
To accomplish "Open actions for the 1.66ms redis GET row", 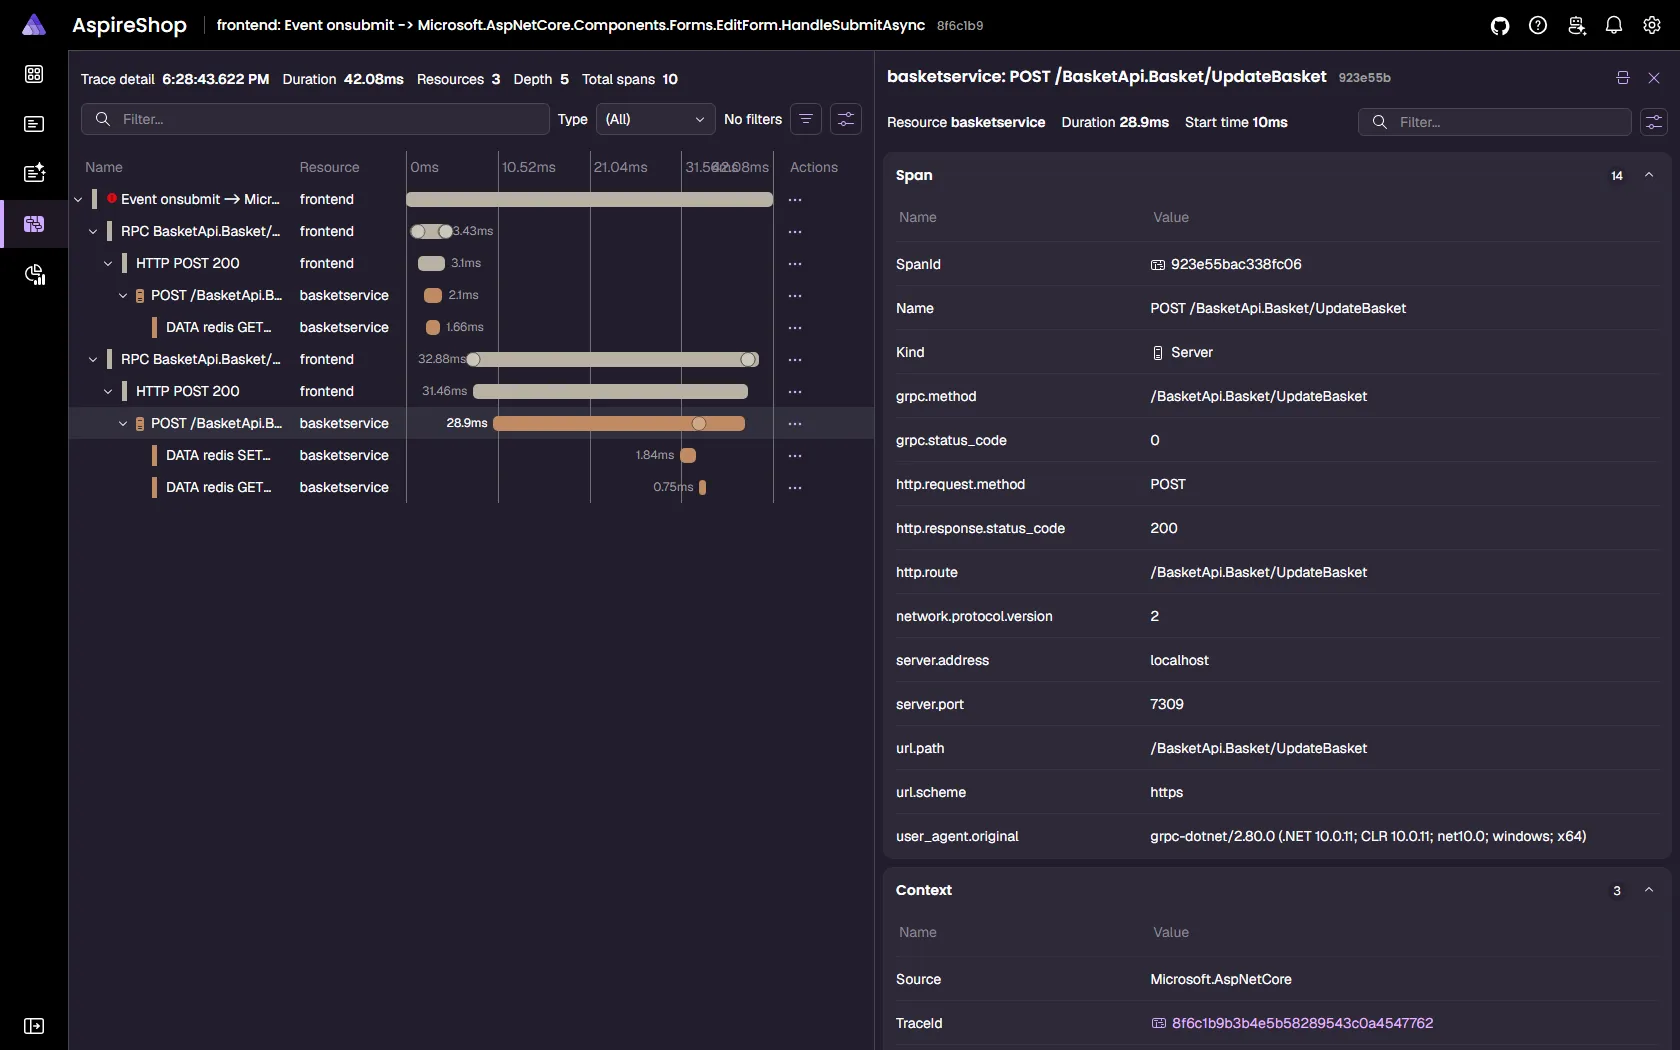I will [x=795, y=328].
